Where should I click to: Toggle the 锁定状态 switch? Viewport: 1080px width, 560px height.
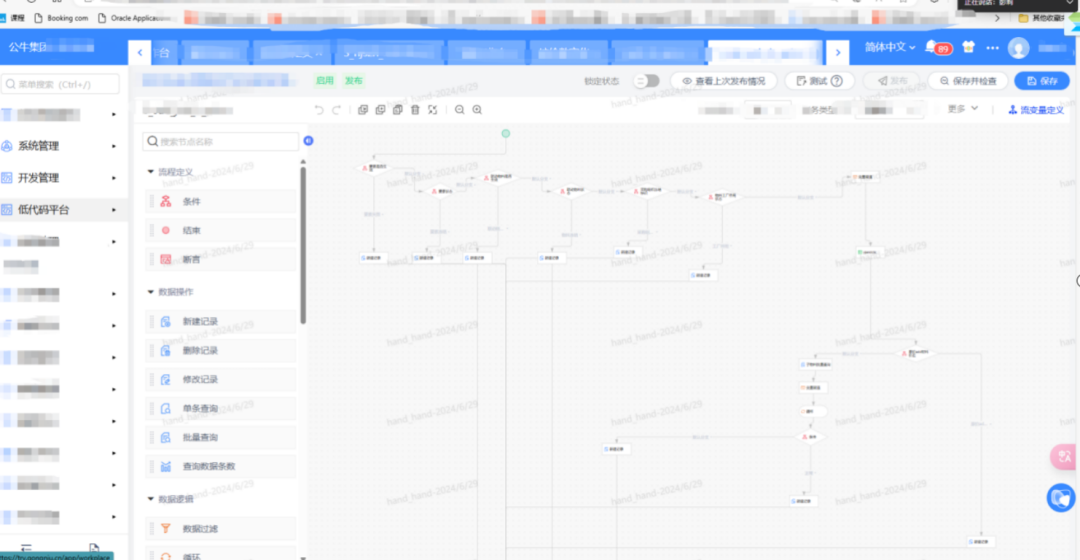pyautogui.click(x=646, y=81)
